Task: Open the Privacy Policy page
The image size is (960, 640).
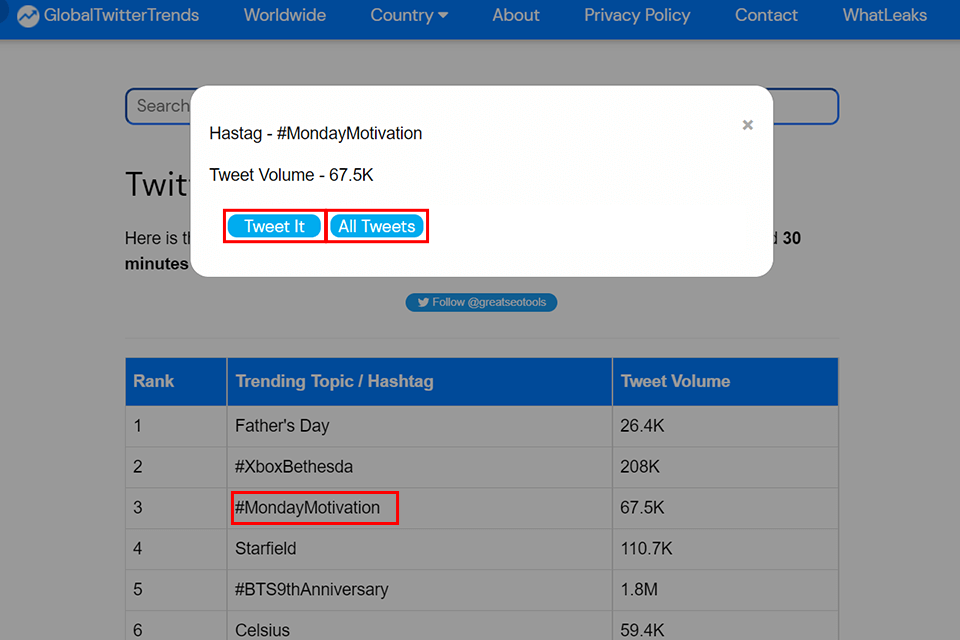Action: click(x=637, y=15)
